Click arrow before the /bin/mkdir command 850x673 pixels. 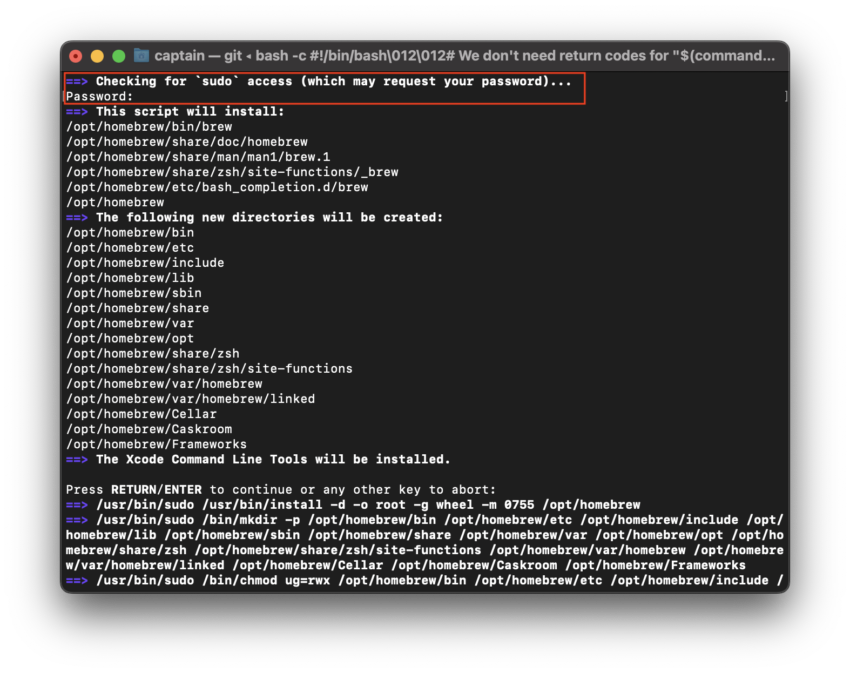click(77, 520)
